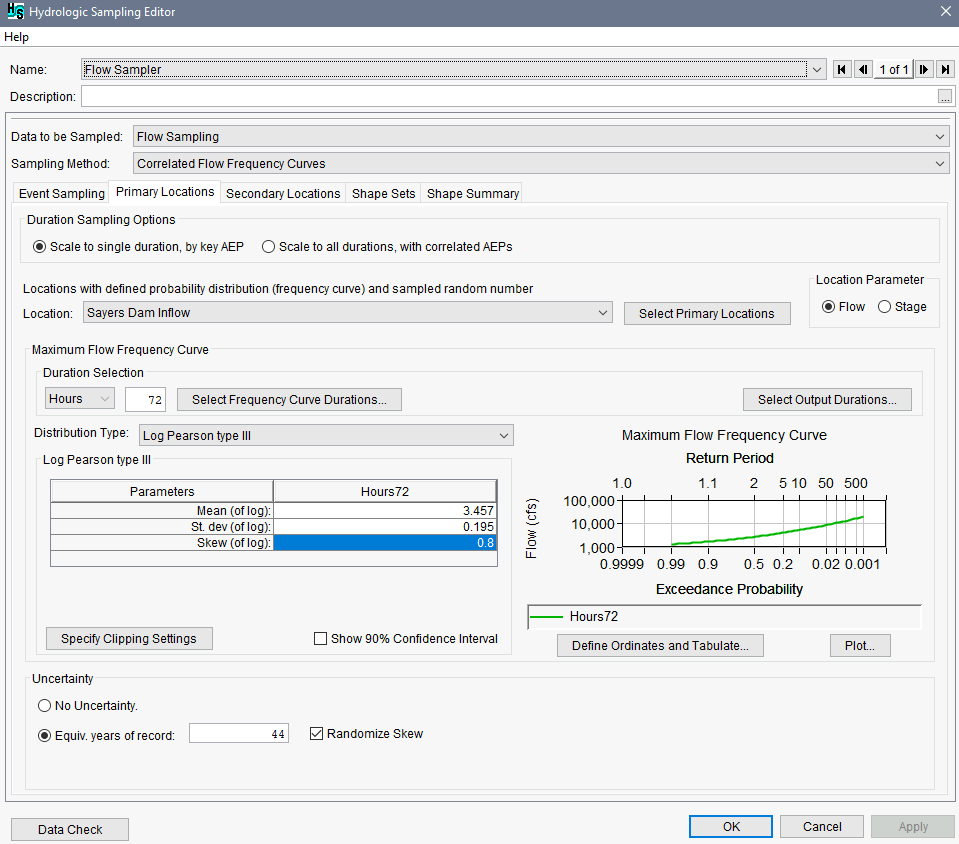Screen dimensions: 959x844
Task: Confirm with the OK button
Action: coord(731,826)
